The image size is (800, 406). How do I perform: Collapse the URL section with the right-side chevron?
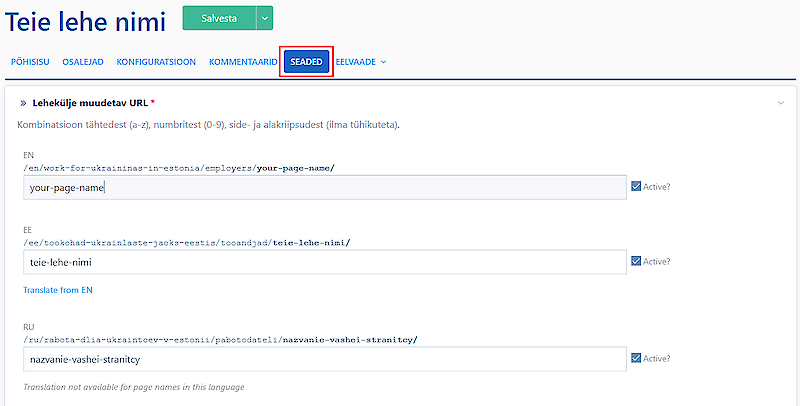(x=780, y=103)
